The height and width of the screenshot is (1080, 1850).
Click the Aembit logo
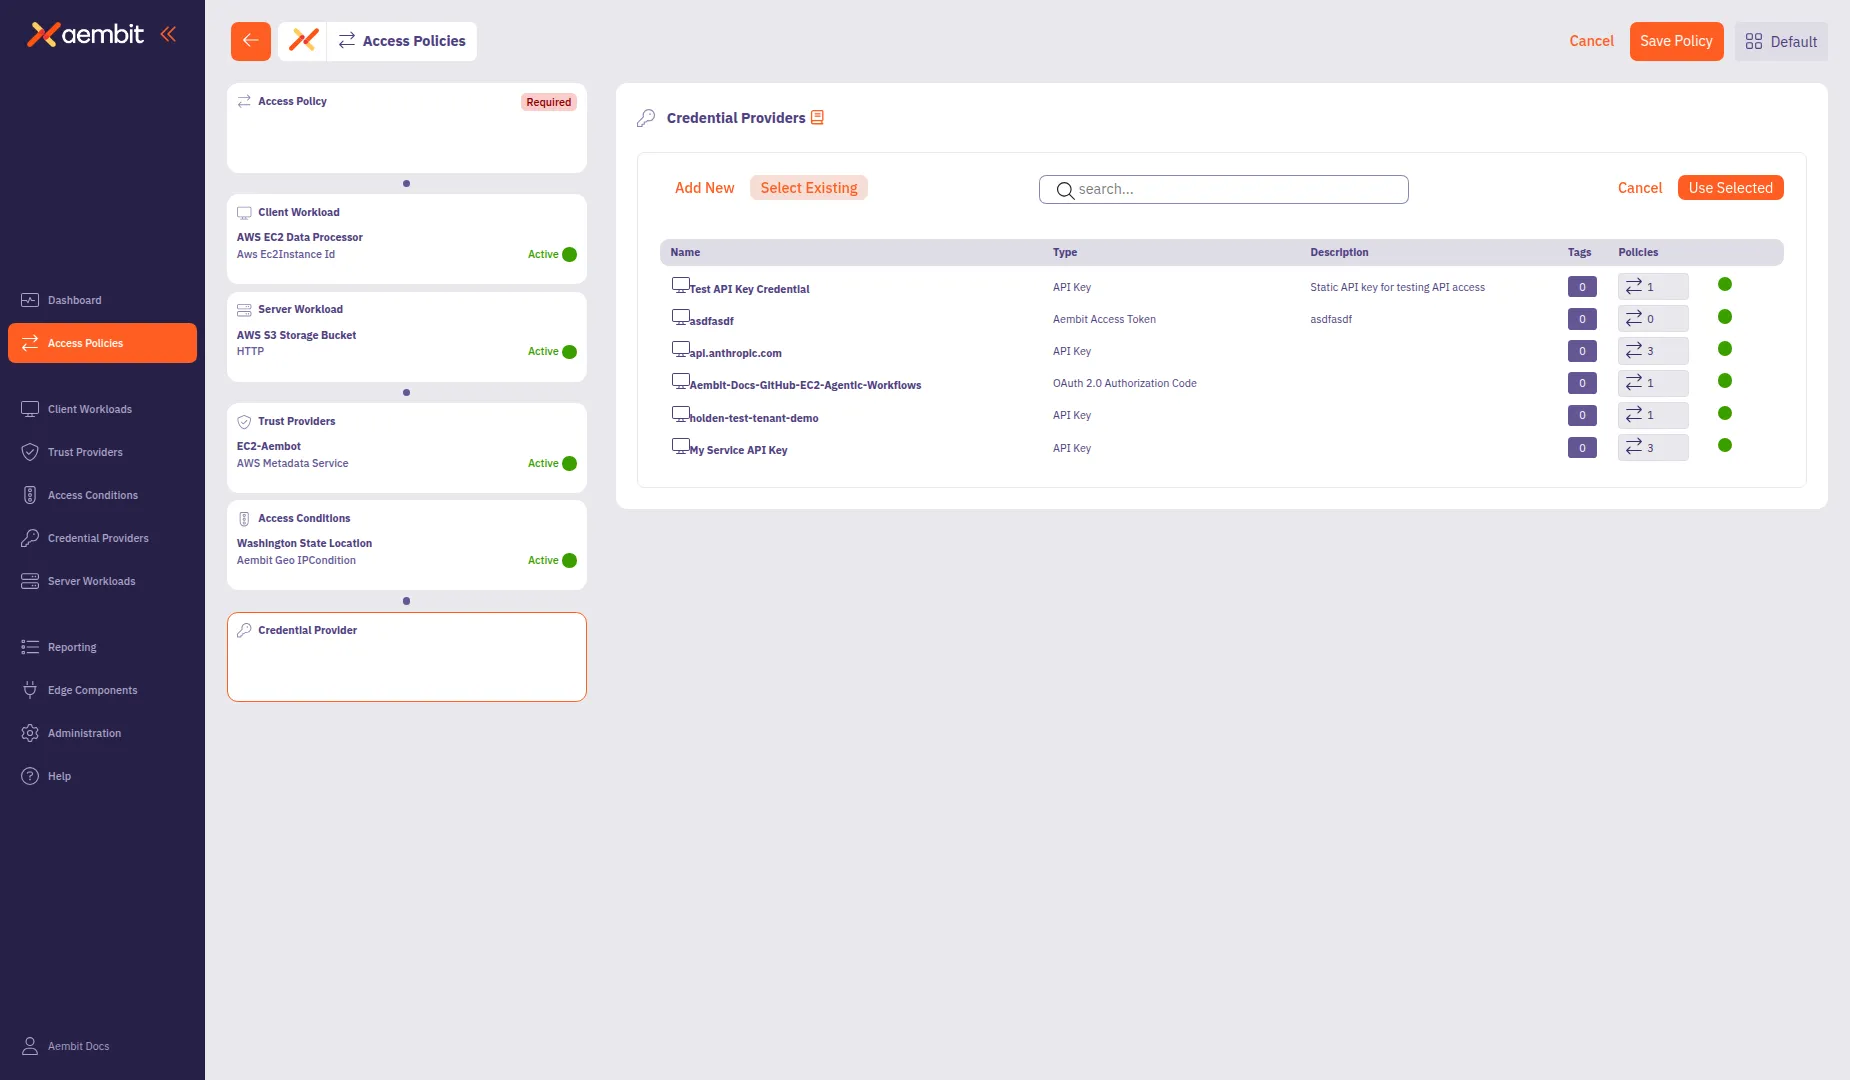click(85, 34)
